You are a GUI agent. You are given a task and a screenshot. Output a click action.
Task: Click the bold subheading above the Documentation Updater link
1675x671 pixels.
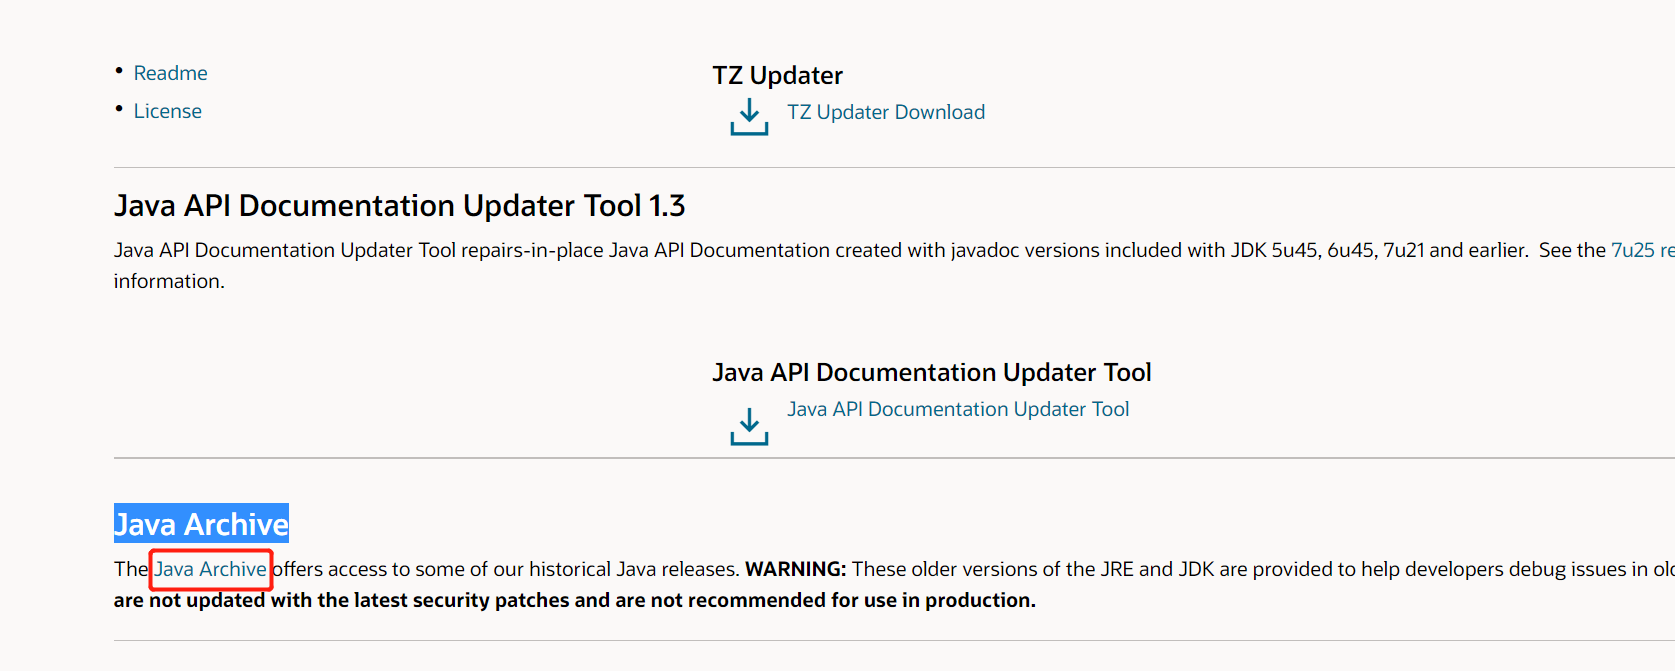(x=931, y=372)
